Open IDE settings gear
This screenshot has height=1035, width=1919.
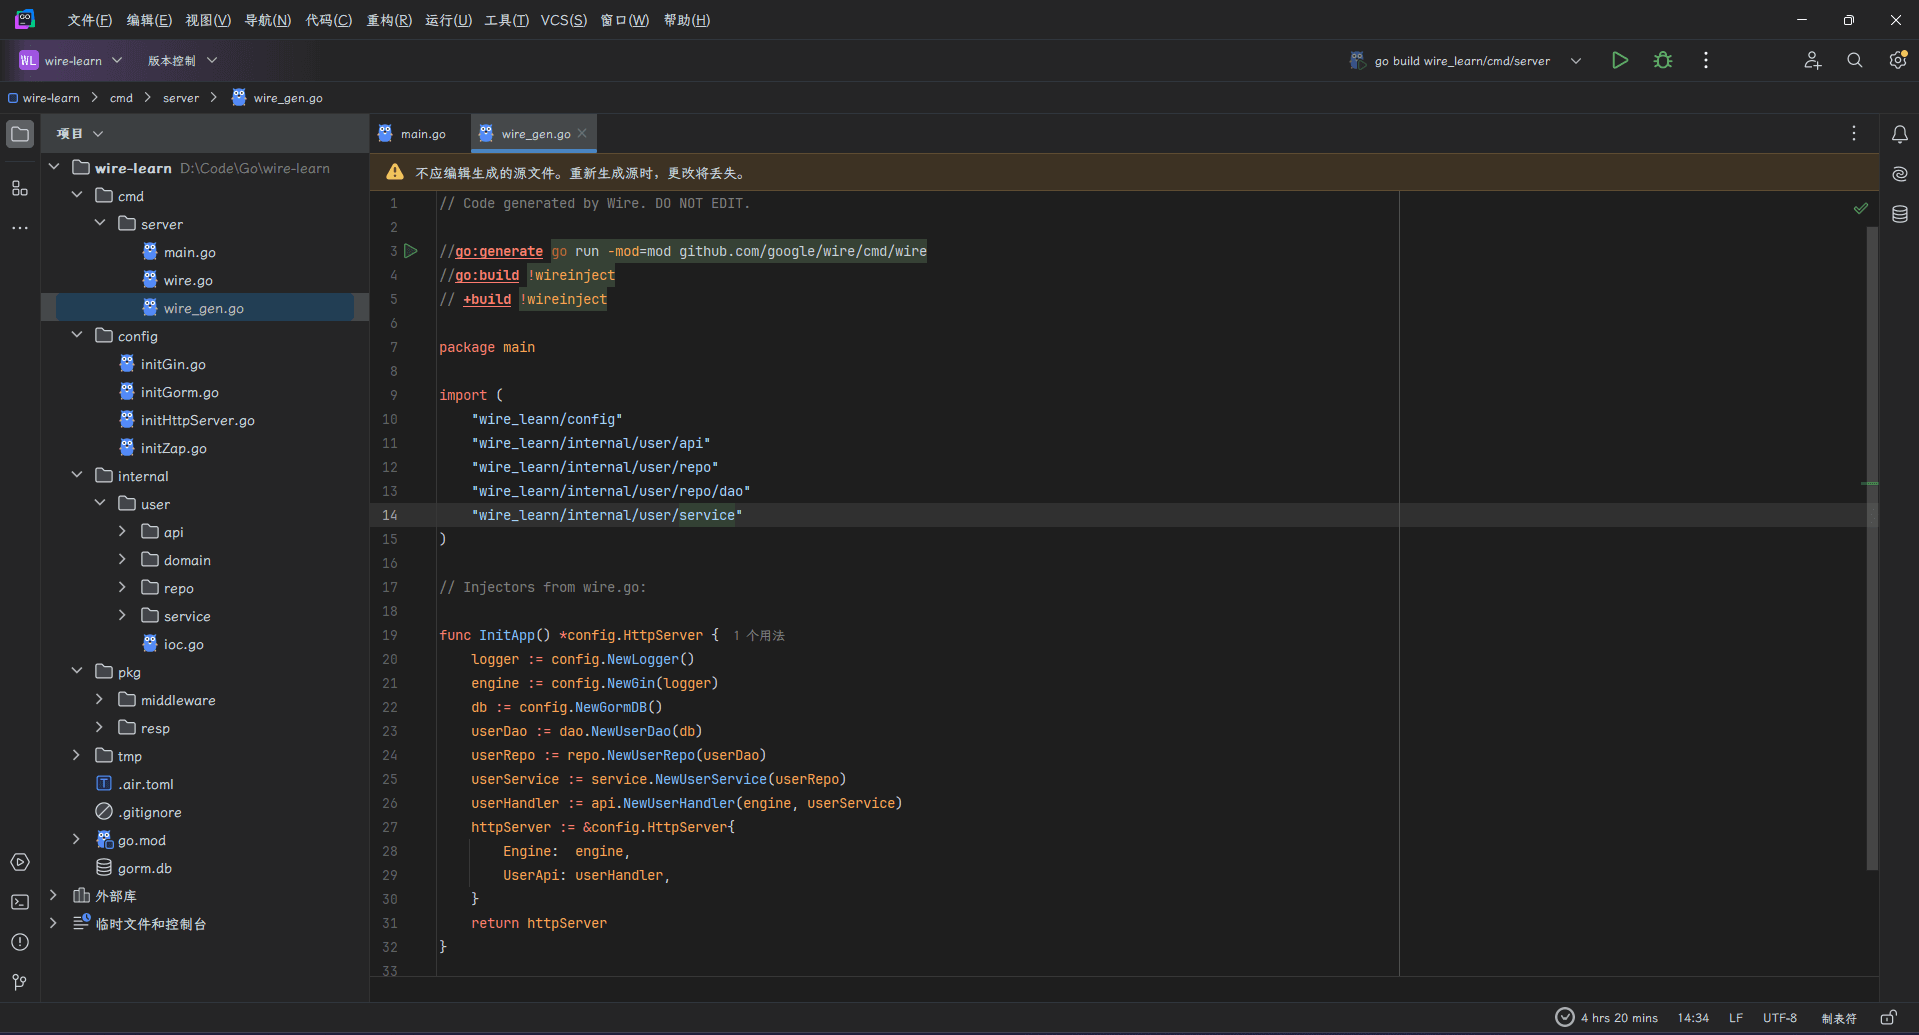coord(1898,60)
